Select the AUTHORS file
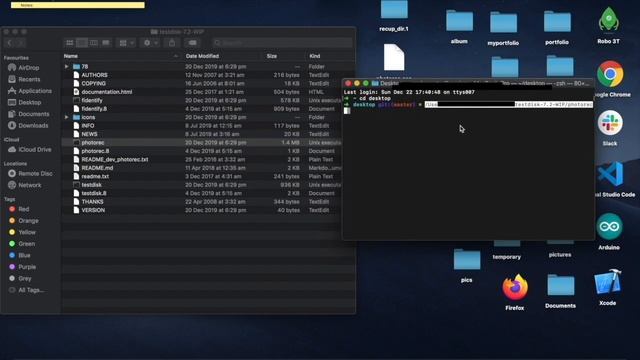640x360 pixels. click(x=208, y=75)
